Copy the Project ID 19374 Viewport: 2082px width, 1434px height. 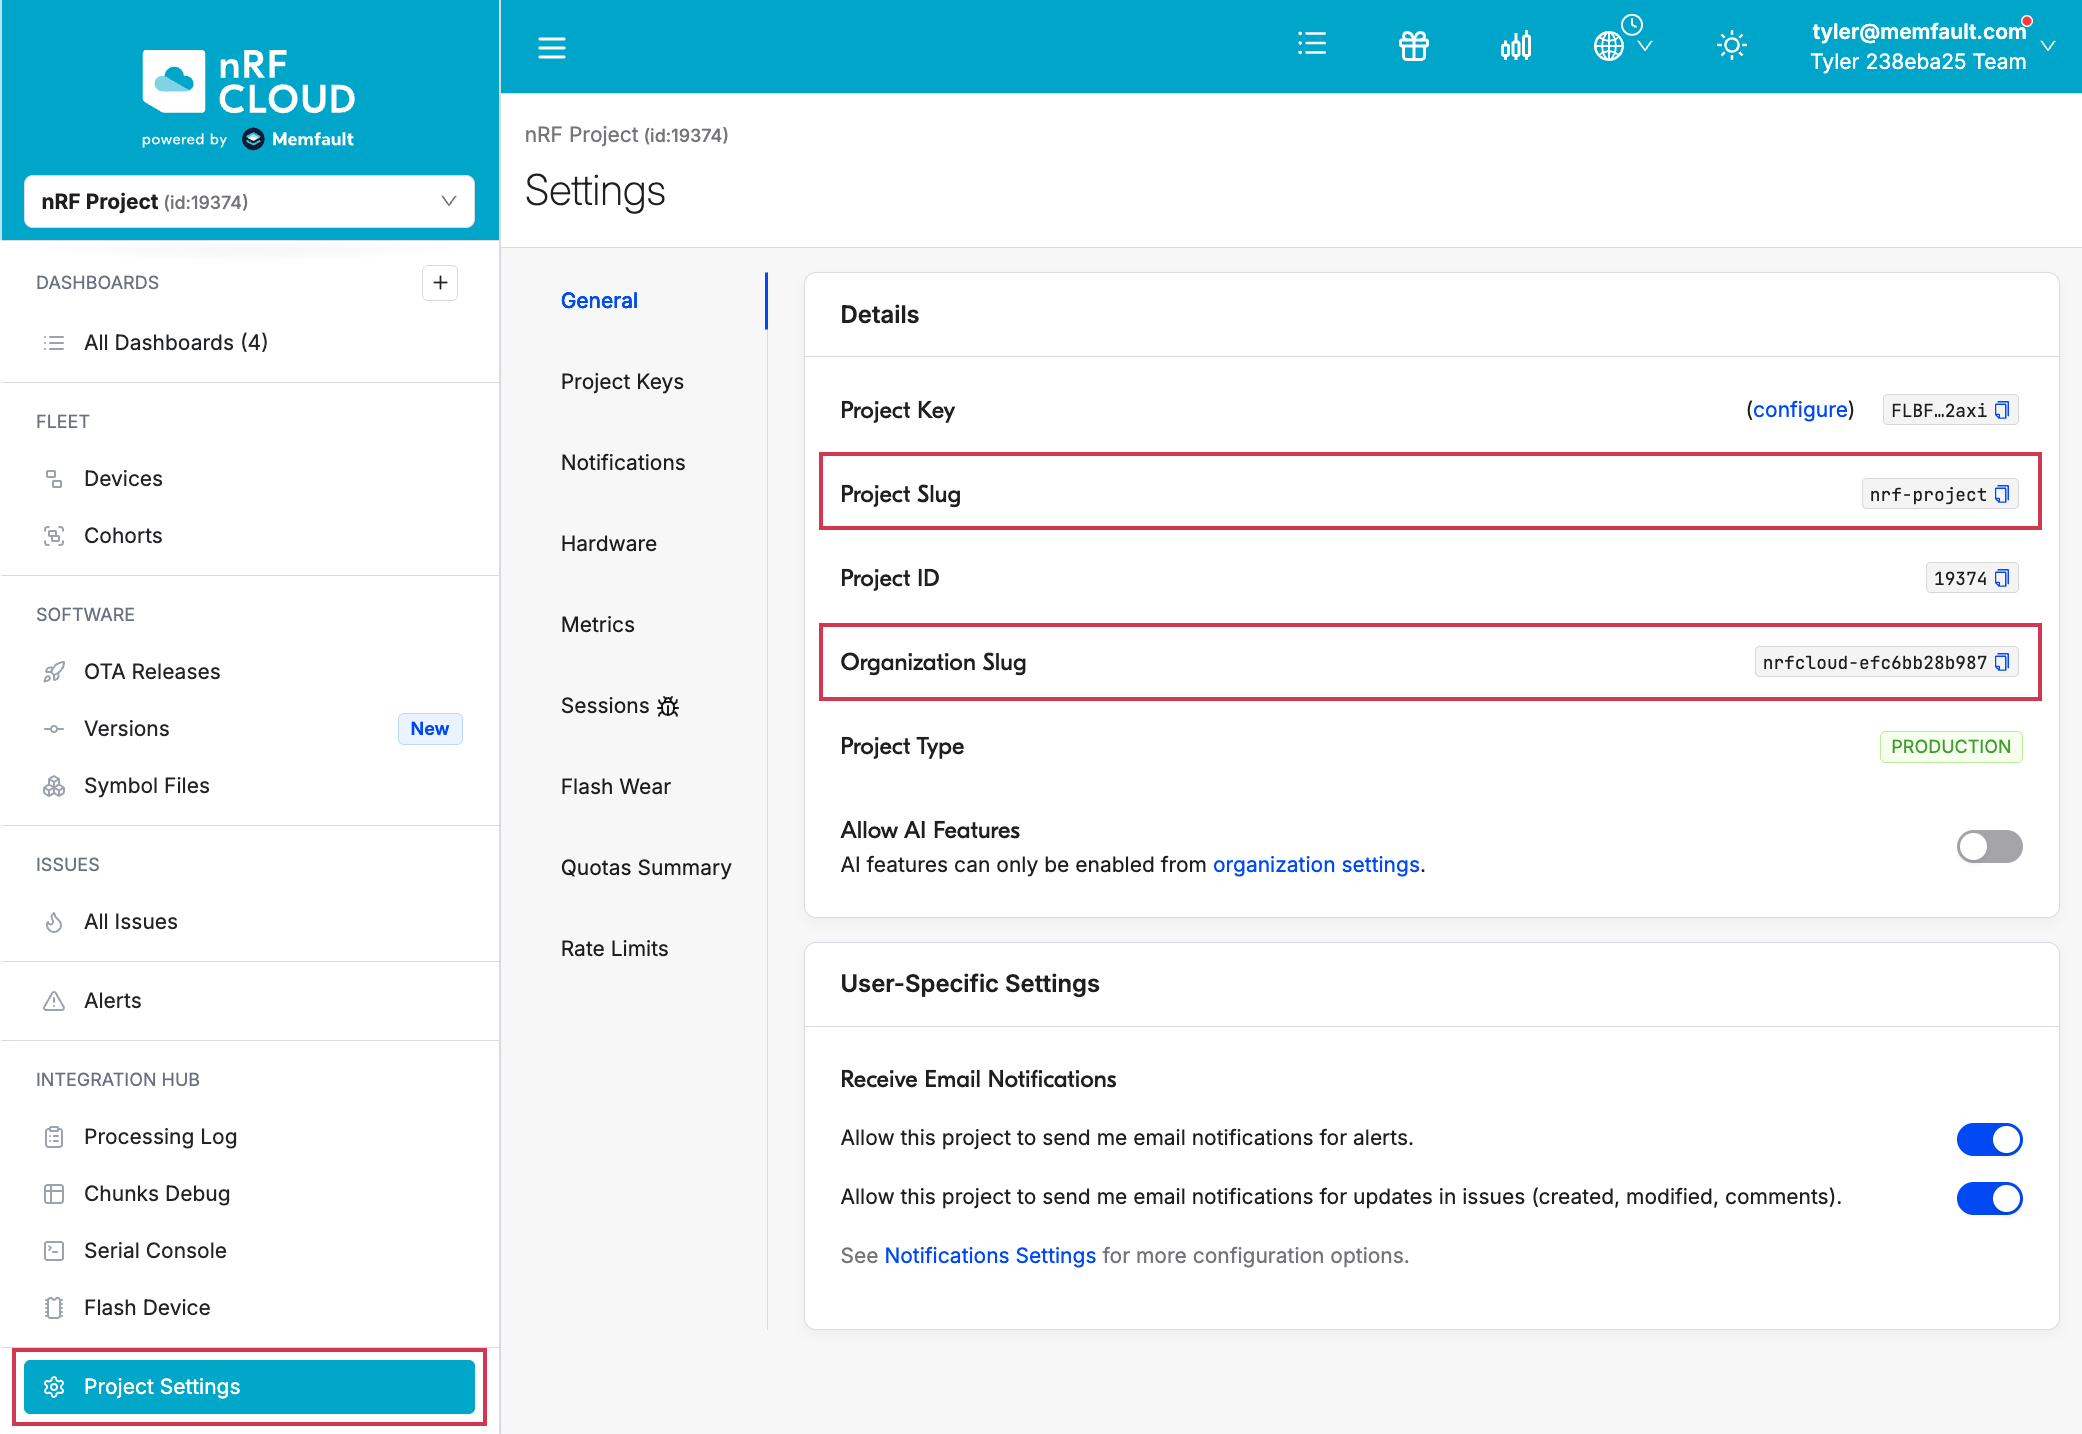[2002, 578]
